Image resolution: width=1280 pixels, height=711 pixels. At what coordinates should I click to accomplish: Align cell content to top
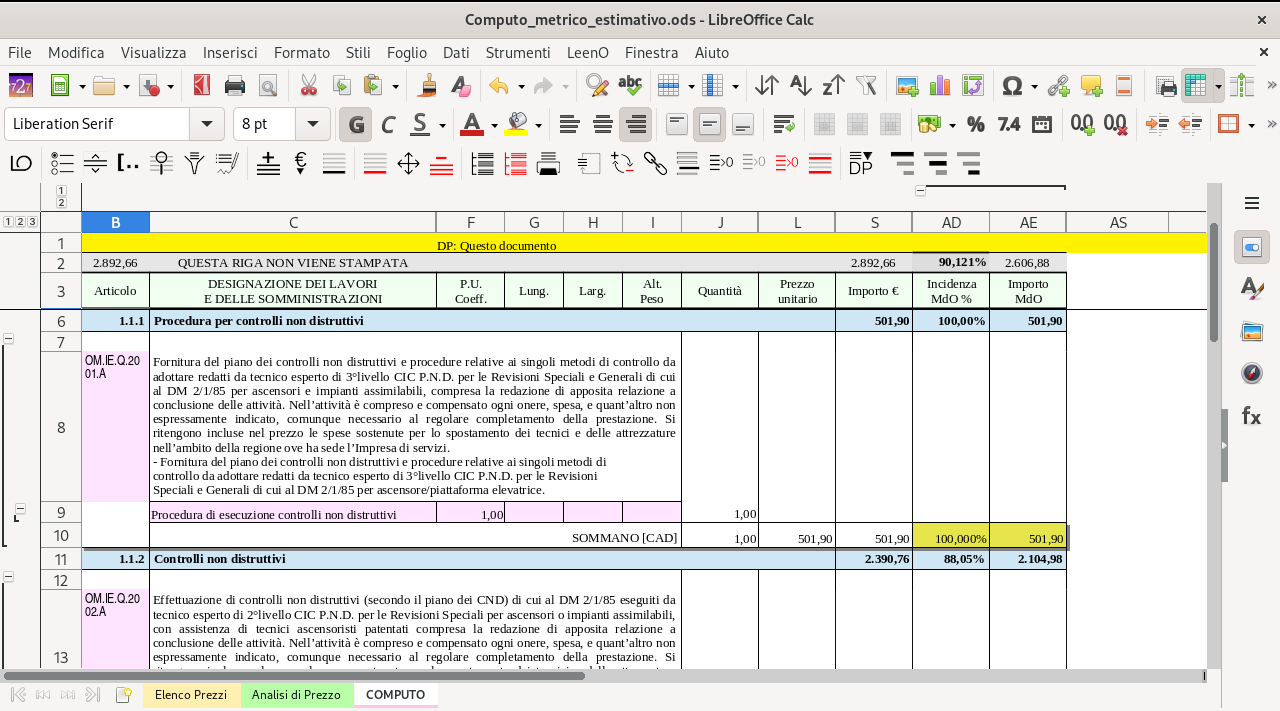pos(677,125)
